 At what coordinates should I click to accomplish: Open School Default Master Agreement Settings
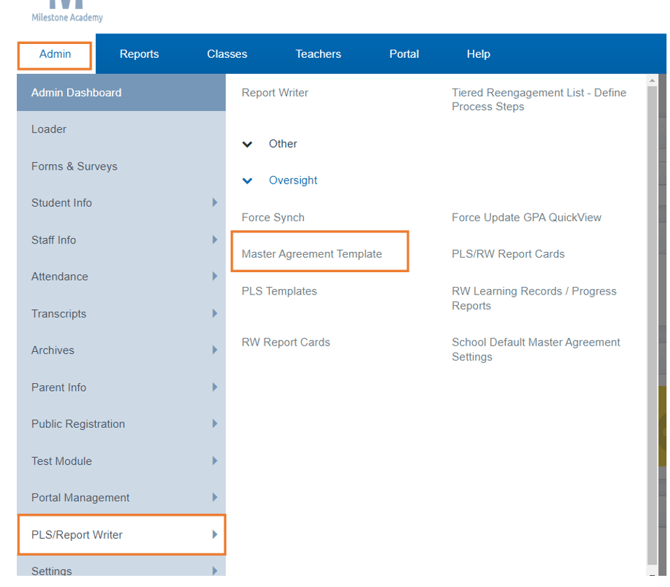(x=535, y=349)
